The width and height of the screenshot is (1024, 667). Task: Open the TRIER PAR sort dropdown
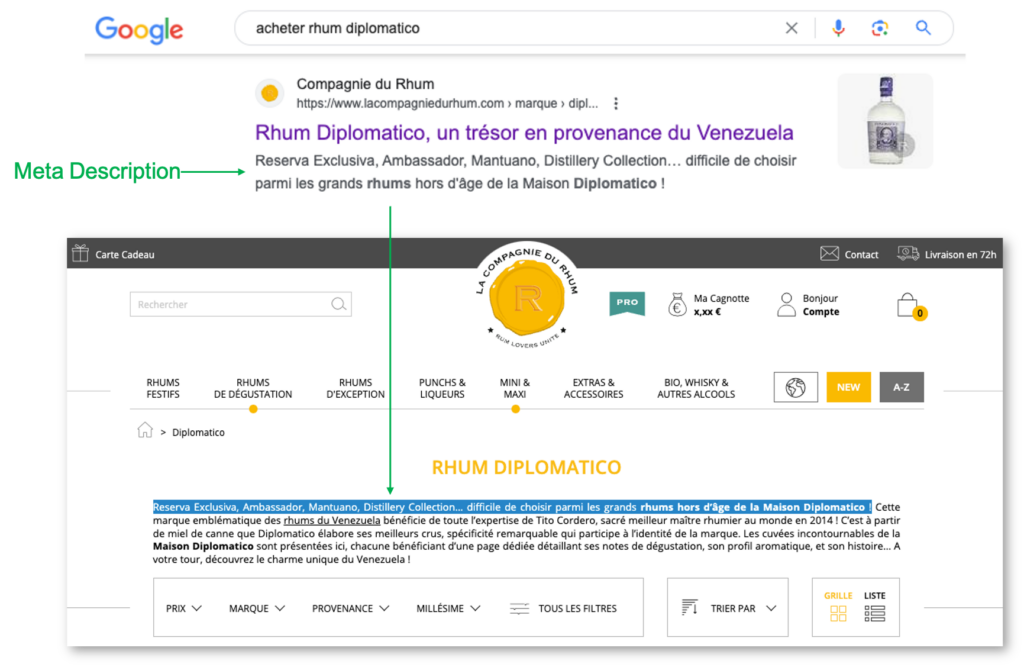point(743,608)
